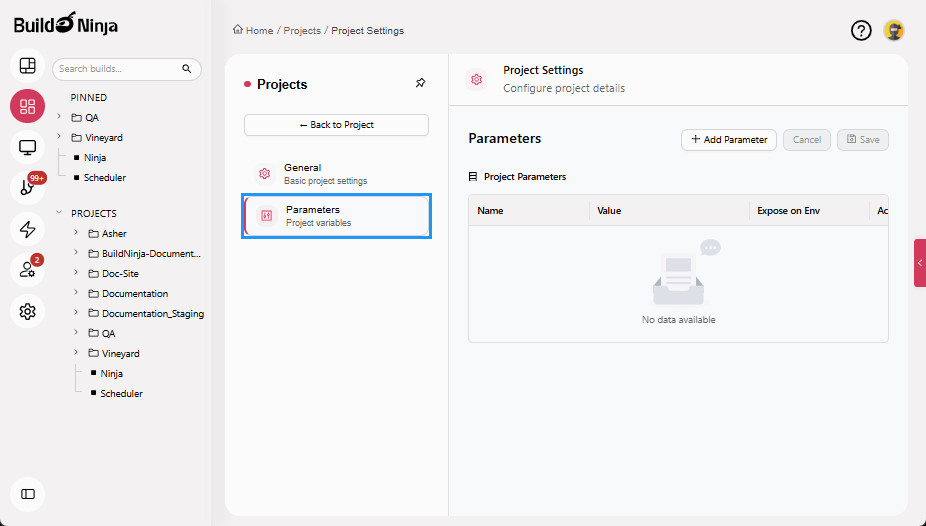This screenshot has height=526, width=926.
Task: Open the Projects grid icon in sidebar
Action: (28, 106)
